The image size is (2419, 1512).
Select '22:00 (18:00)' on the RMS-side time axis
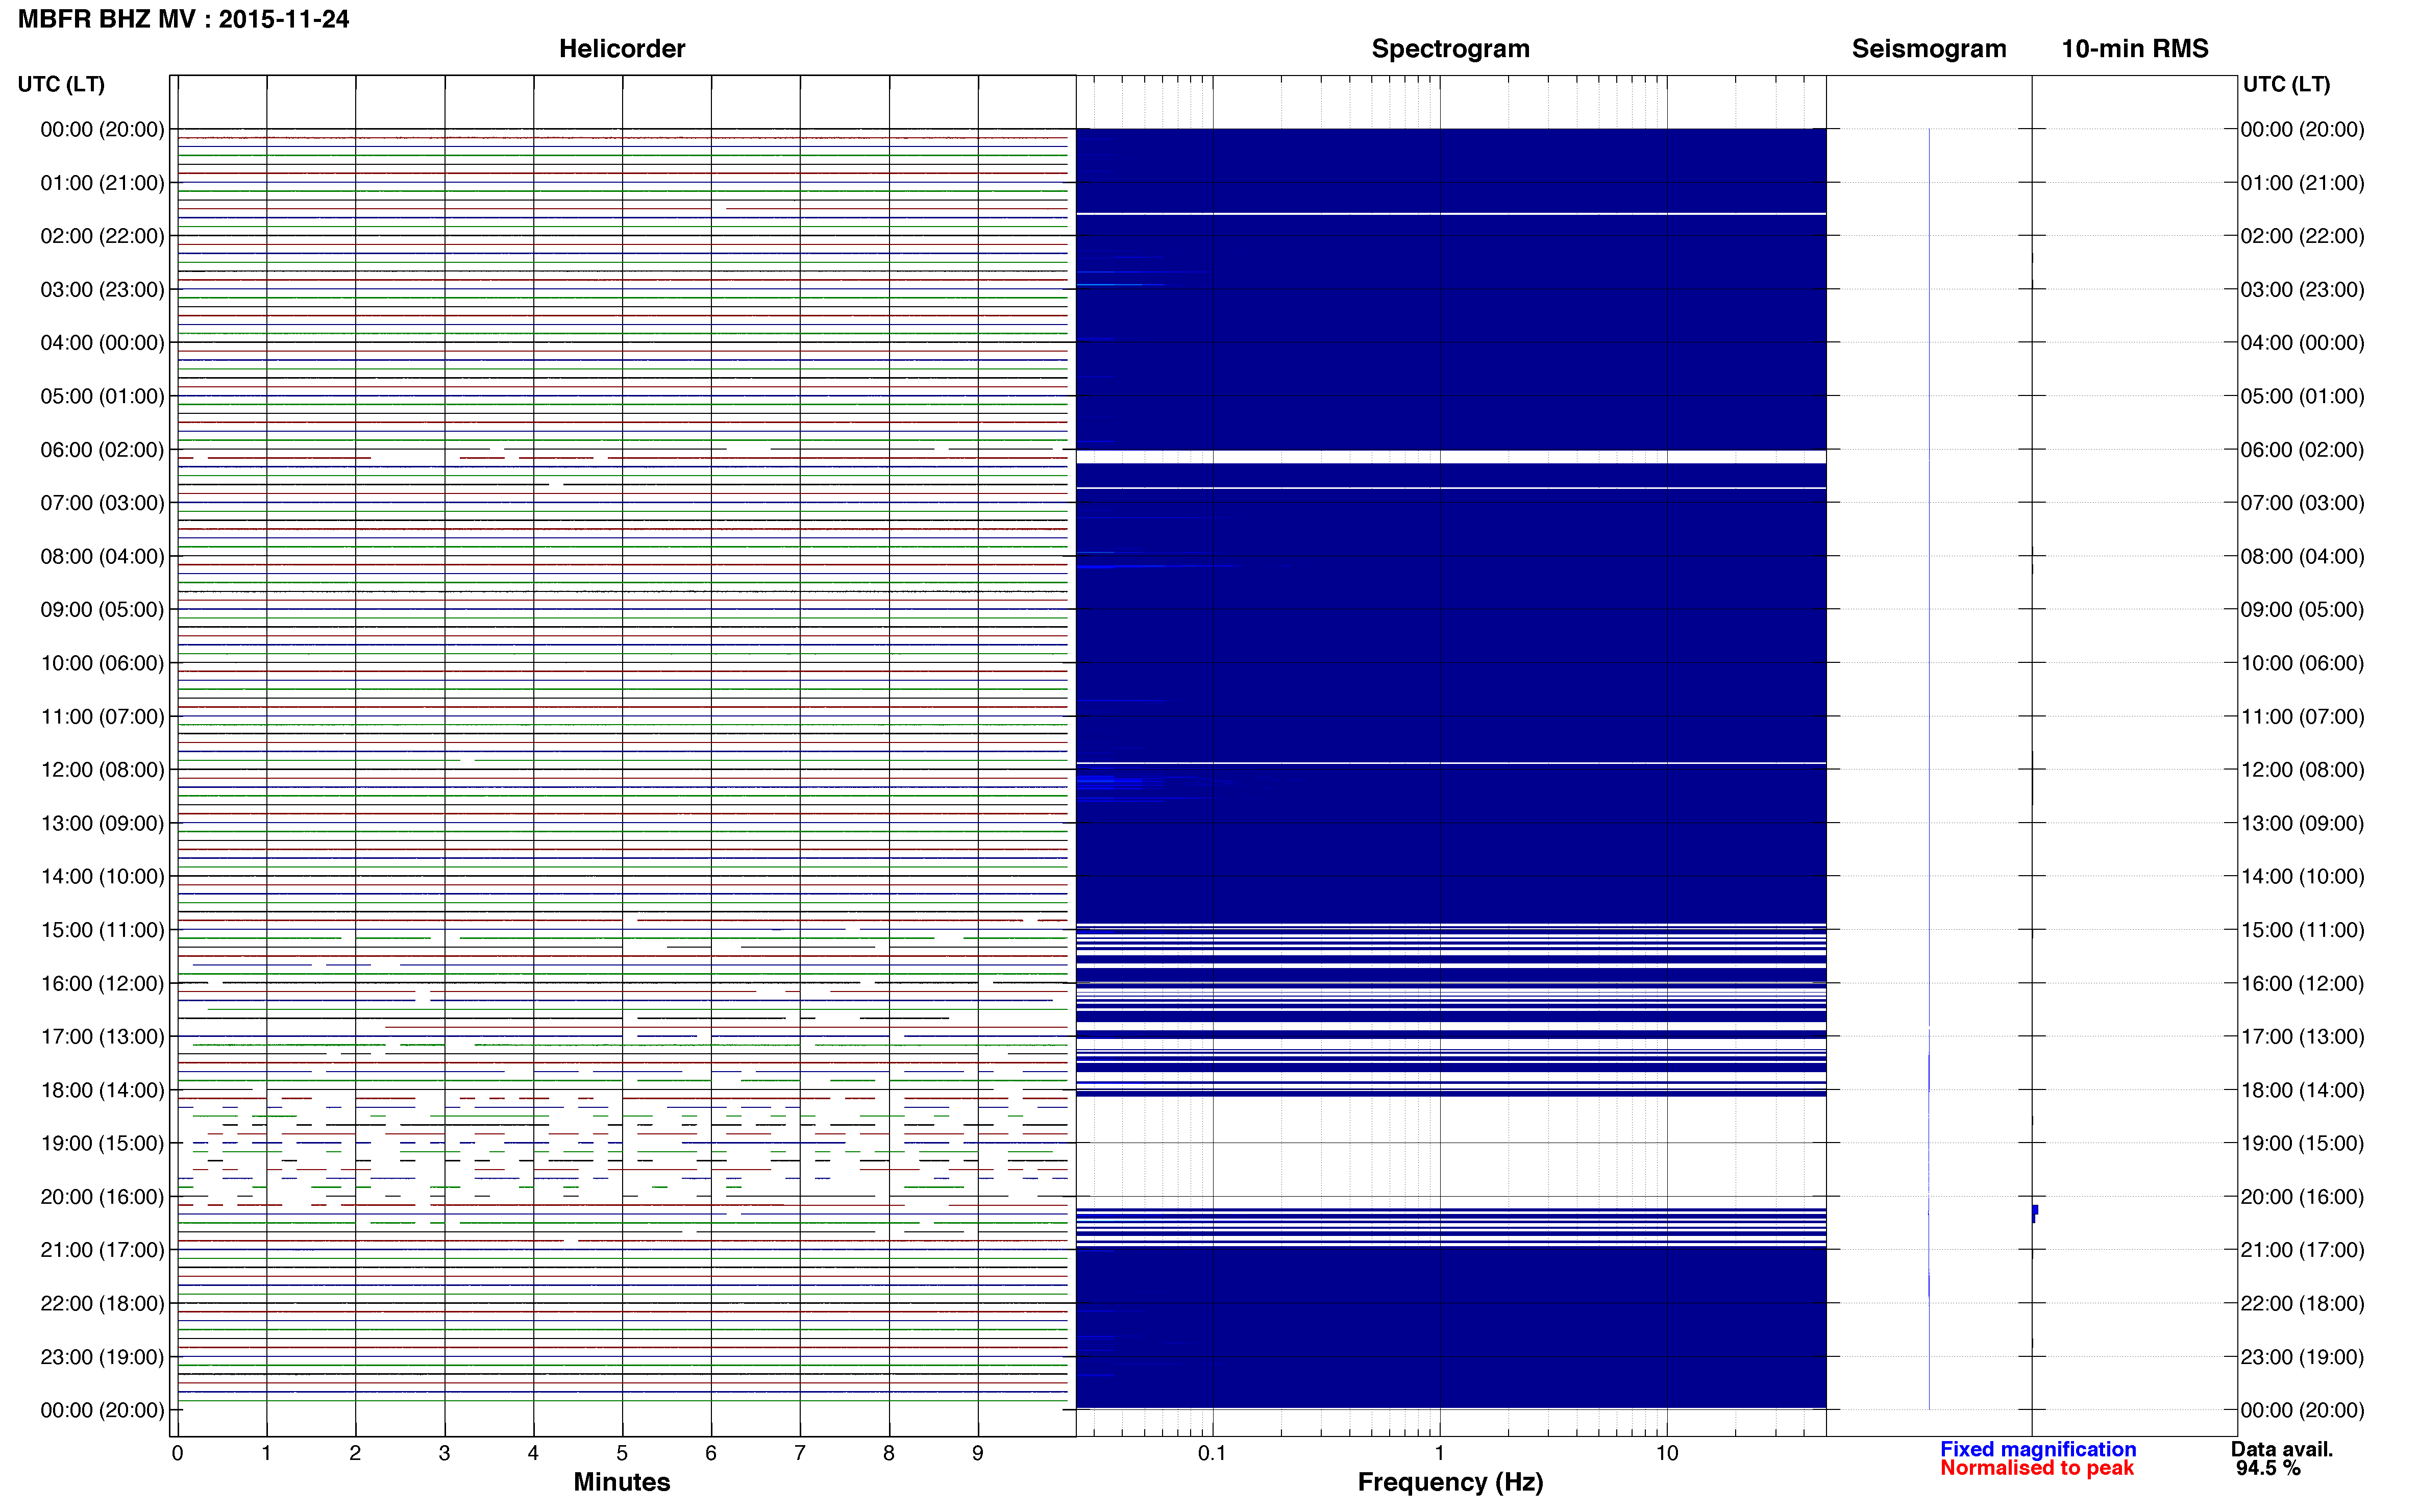(x=2302, y=1304)
